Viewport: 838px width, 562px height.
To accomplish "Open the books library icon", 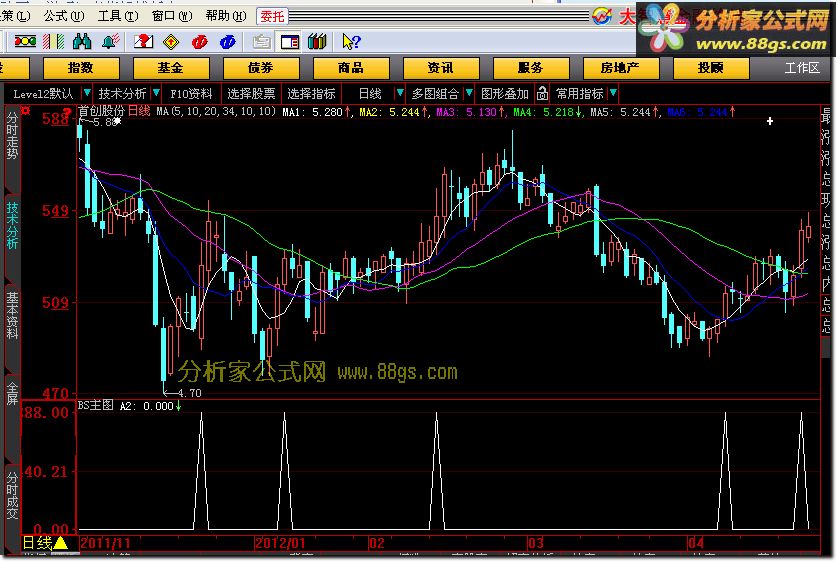I will pyautogui.click(x=317, y=41).
